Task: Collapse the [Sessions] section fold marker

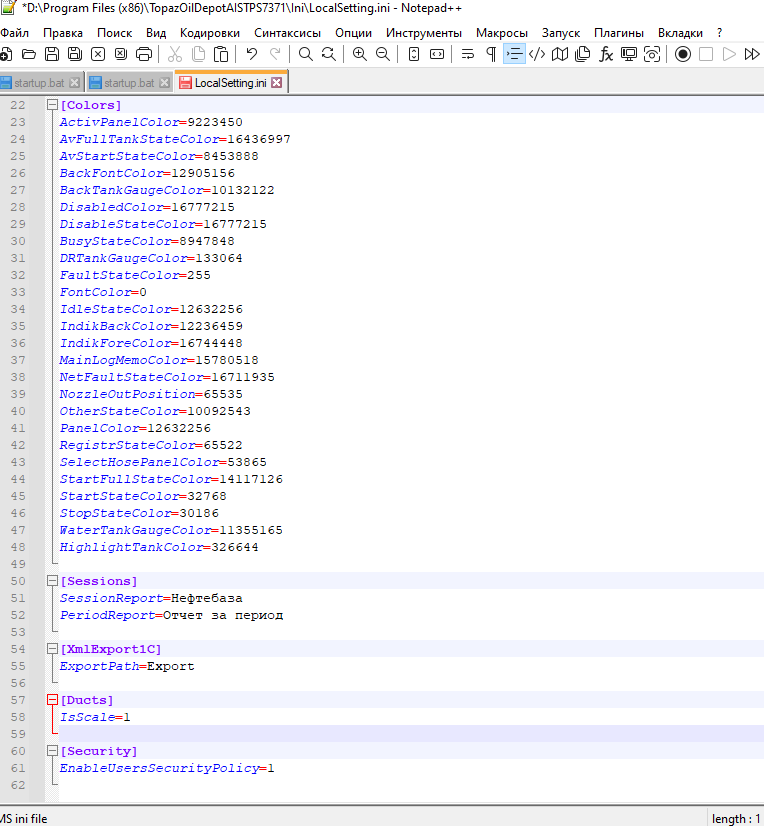Action: point(52,581)
